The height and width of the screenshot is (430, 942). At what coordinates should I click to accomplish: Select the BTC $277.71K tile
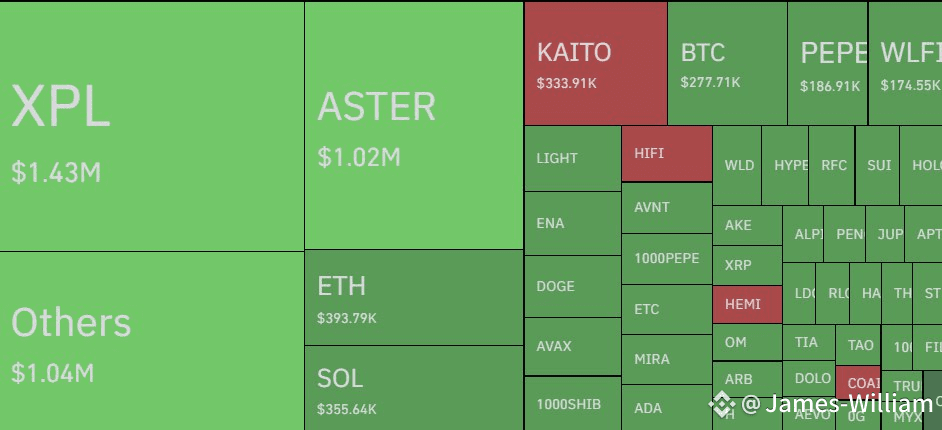(728, 63)
